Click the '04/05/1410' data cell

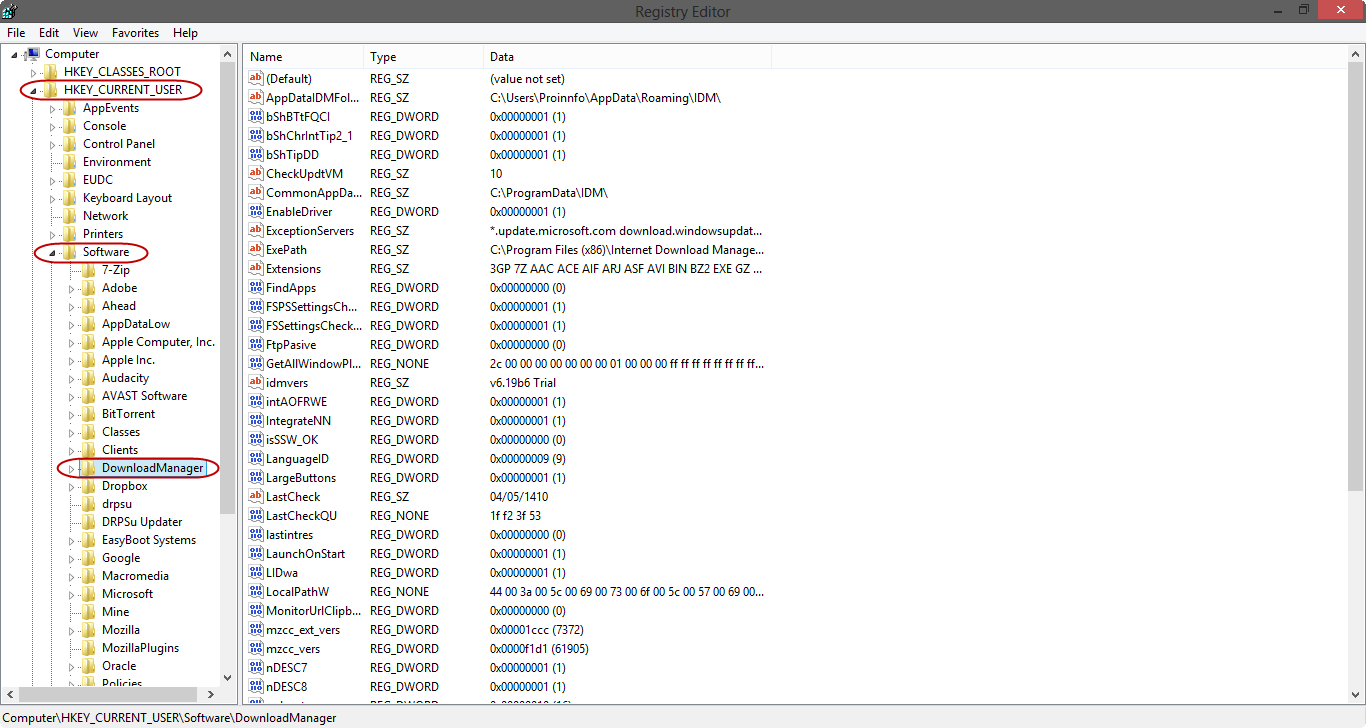(x=519, y=496)
